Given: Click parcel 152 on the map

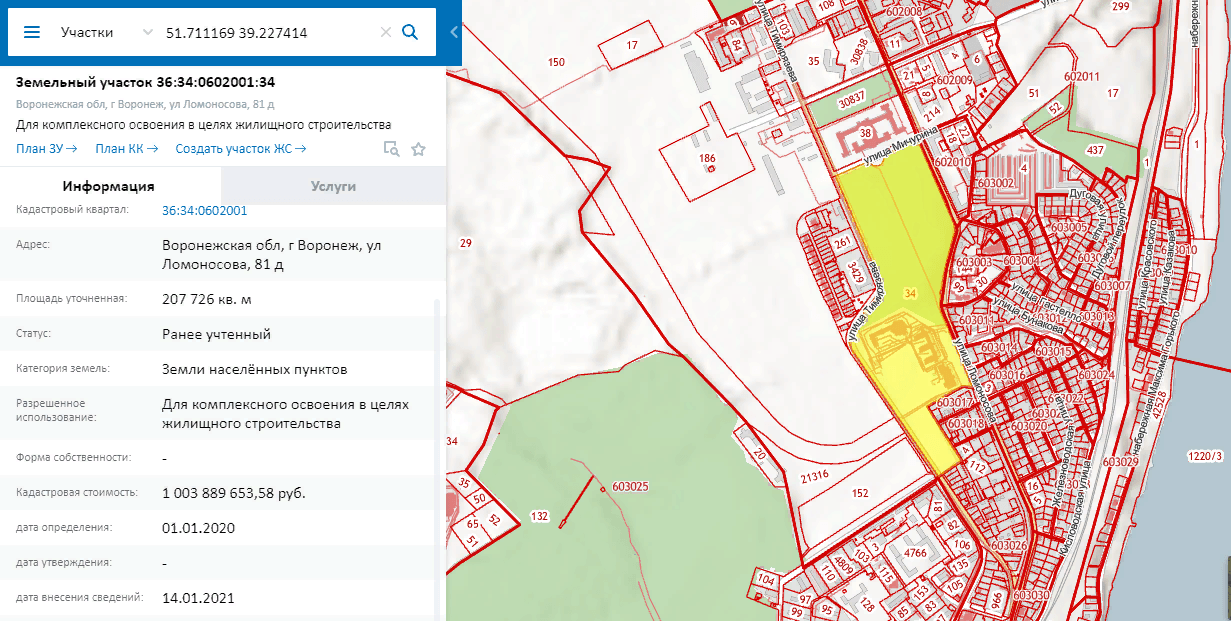Looking at the screenshot, I should (860, 493).
